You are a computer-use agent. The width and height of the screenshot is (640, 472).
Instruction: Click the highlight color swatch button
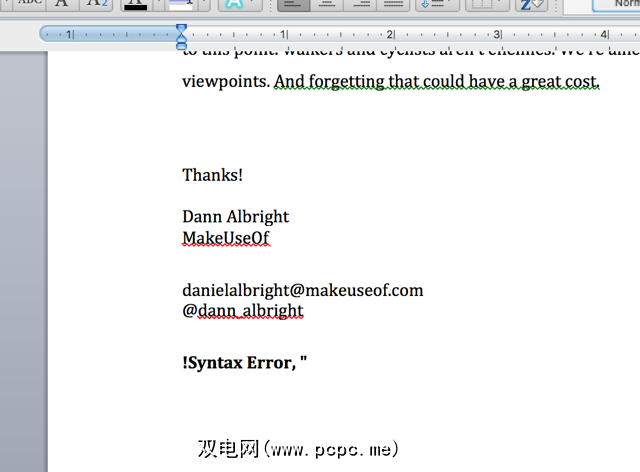click(181, 5)
